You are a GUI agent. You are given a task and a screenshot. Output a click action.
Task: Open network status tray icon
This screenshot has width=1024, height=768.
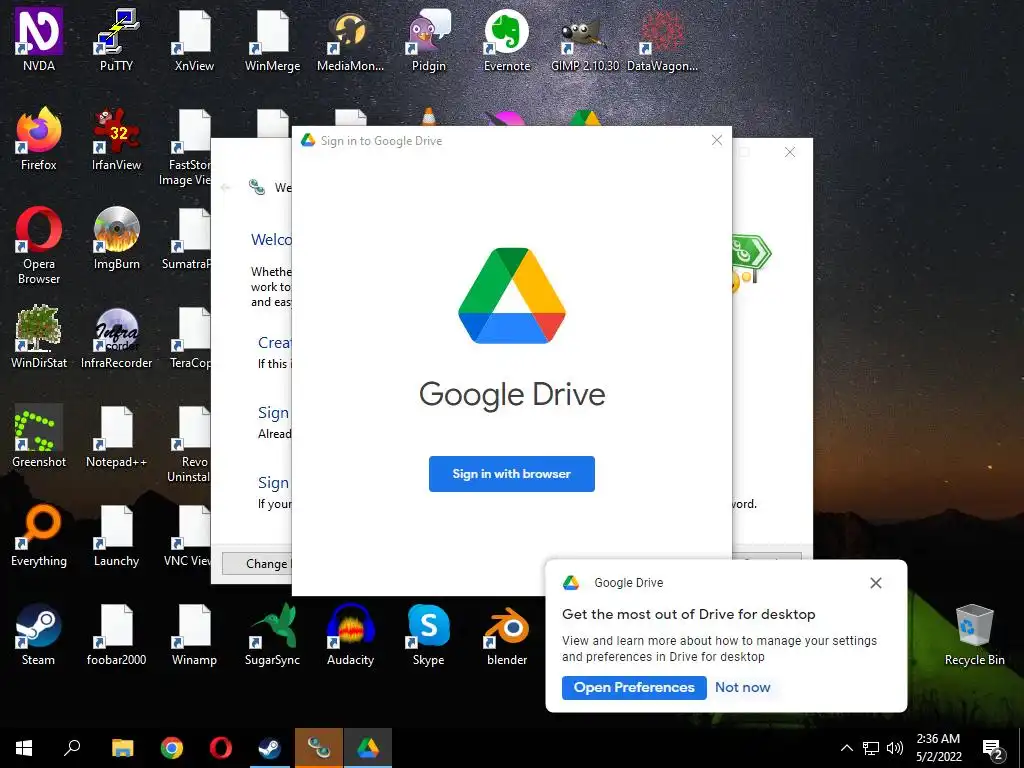point(871,748)
